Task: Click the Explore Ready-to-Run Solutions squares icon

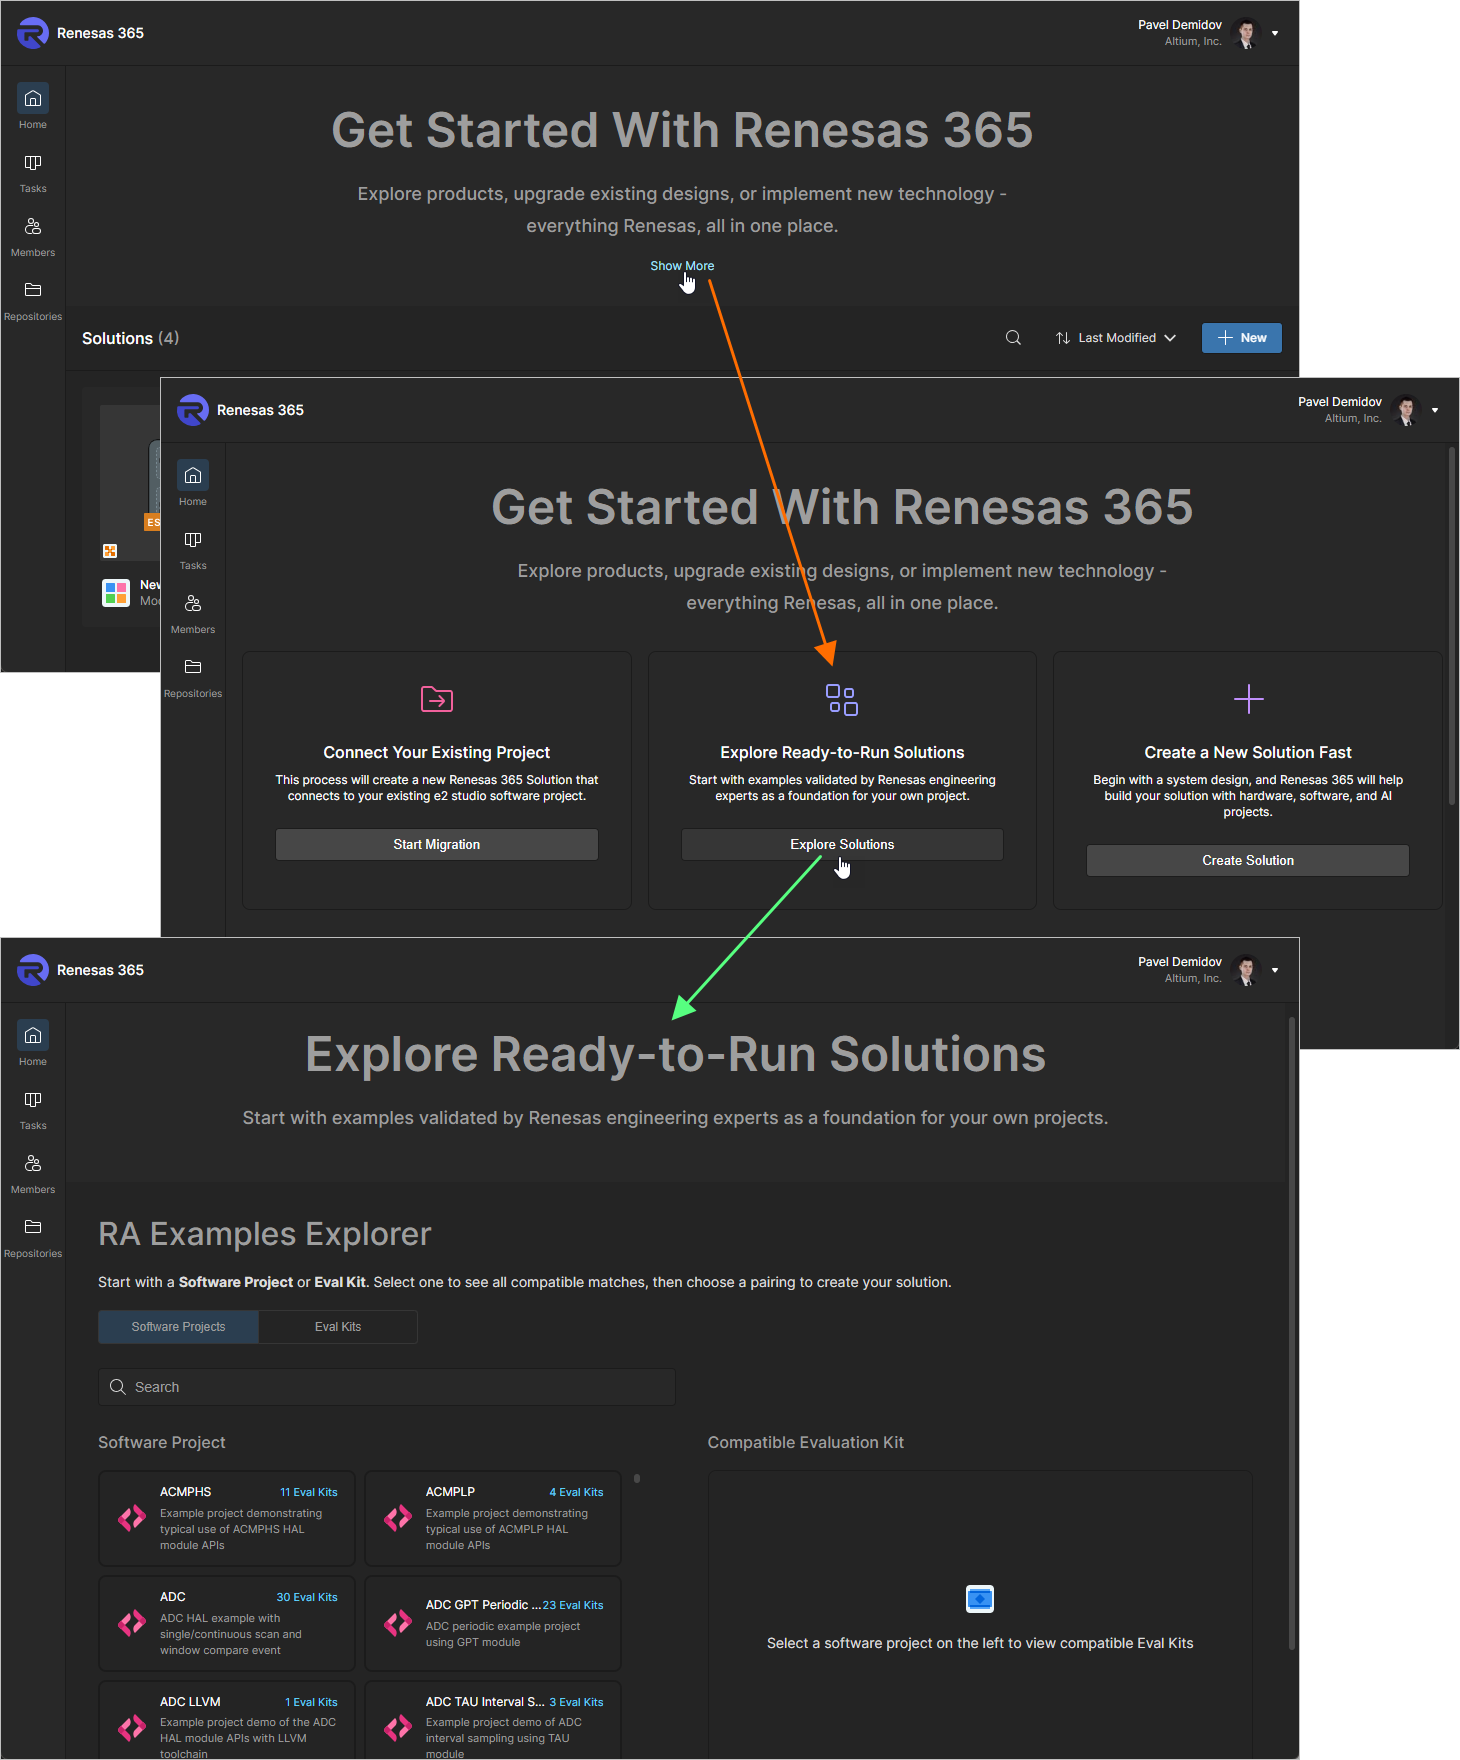Action: click(842, 700)
